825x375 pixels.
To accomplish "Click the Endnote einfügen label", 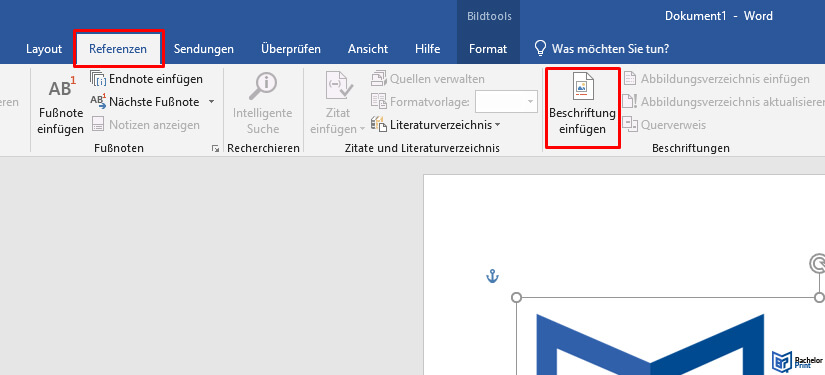I will (156, 79).
